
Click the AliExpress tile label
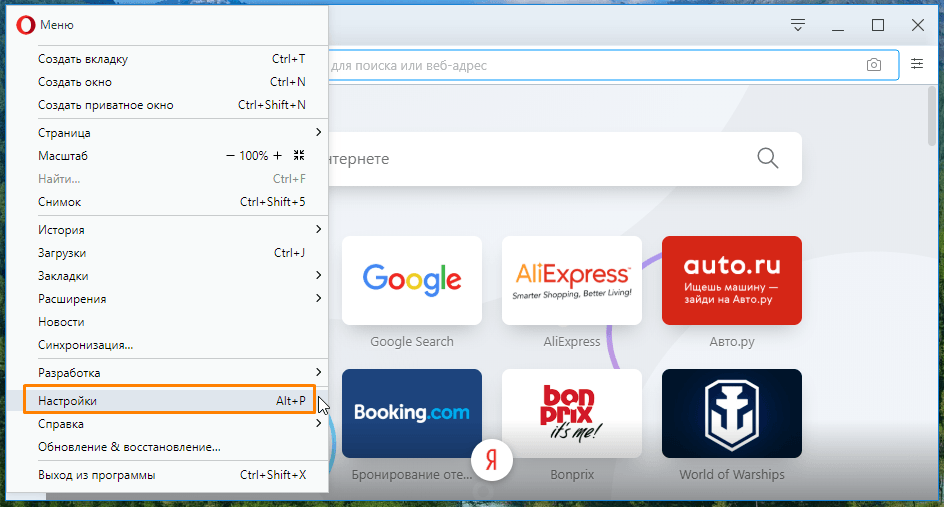572,341
